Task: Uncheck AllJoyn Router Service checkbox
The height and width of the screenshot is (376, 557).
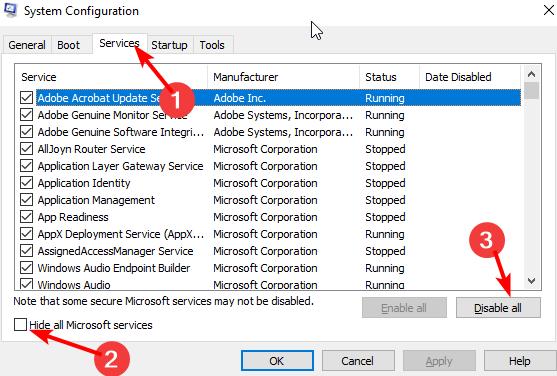Action: point(26,149)
